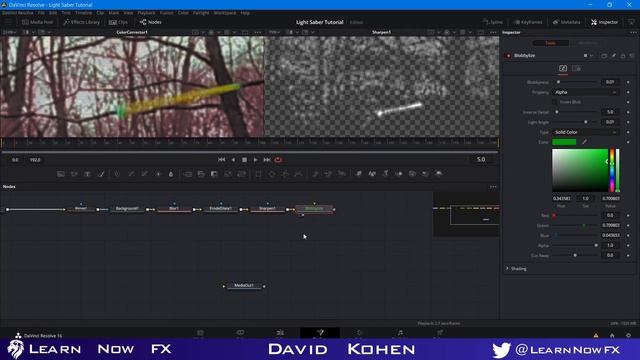Add a Renderer 3D tool (last toolbar icon)

[439, 174]
